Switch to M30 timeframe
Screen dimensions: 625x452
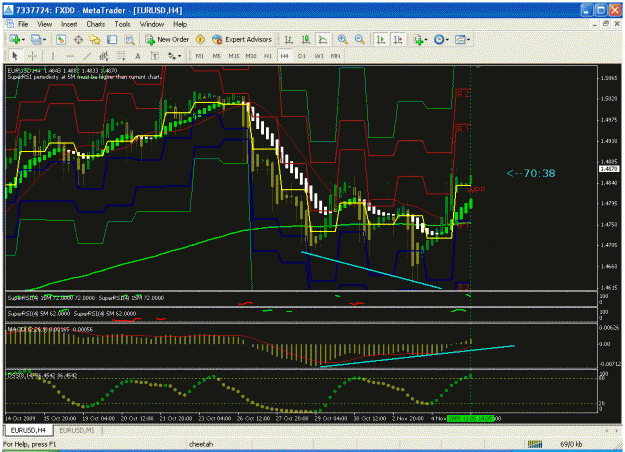tap(251, 56)
